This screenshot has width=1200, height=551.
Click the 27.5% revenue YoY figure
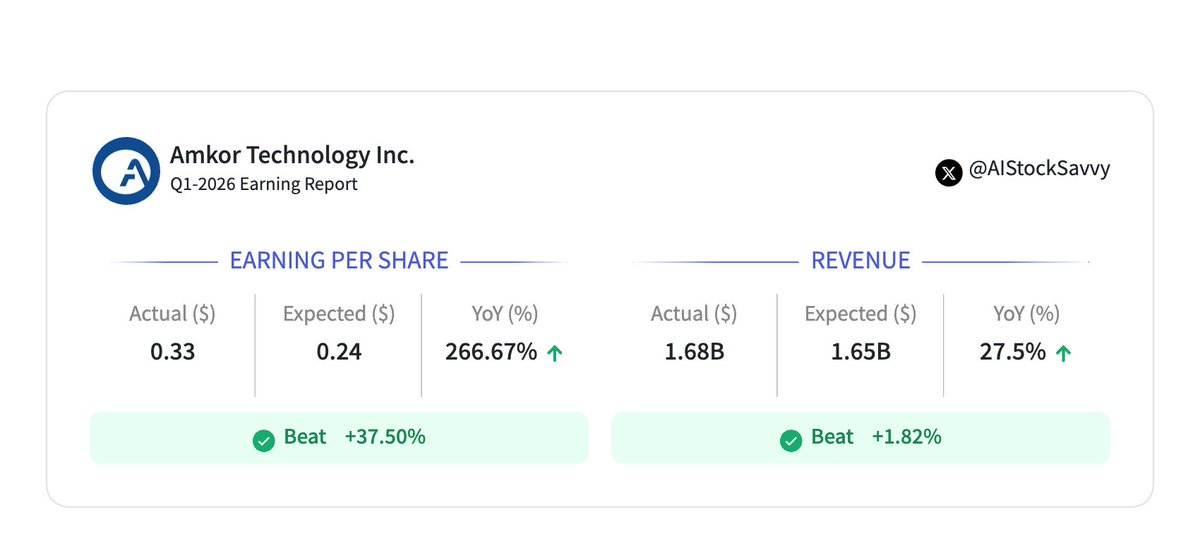(1013, 352)
